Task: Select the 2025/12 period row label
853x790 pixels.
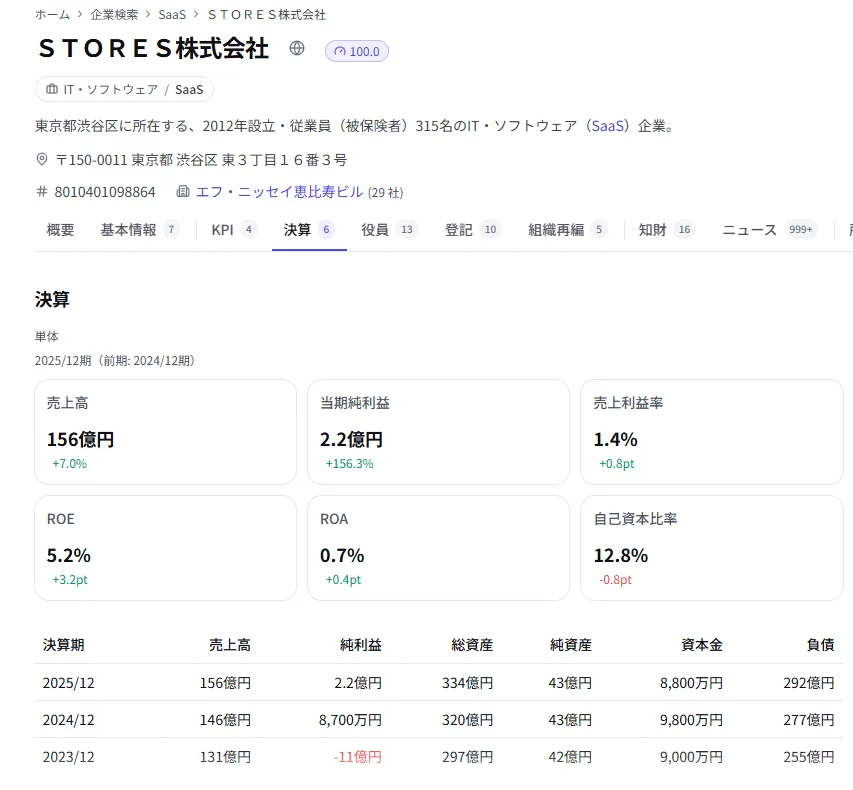Action: pos(69,683)
